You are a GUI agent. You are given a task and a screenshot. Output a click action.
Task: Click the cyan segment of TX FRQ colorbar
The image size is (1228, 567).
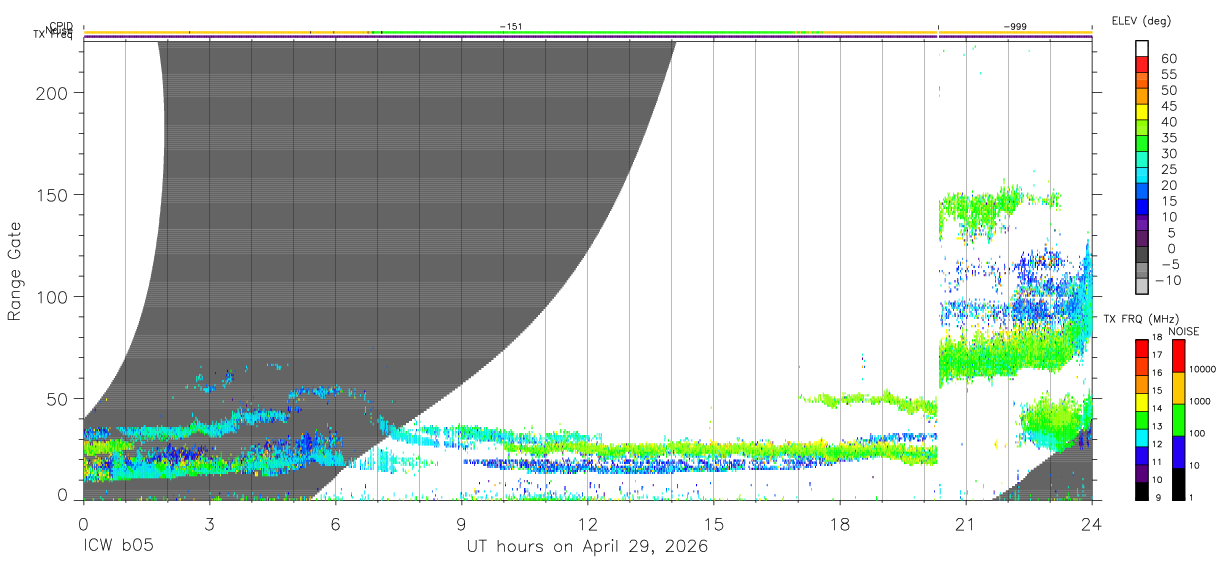point(1142,438)
